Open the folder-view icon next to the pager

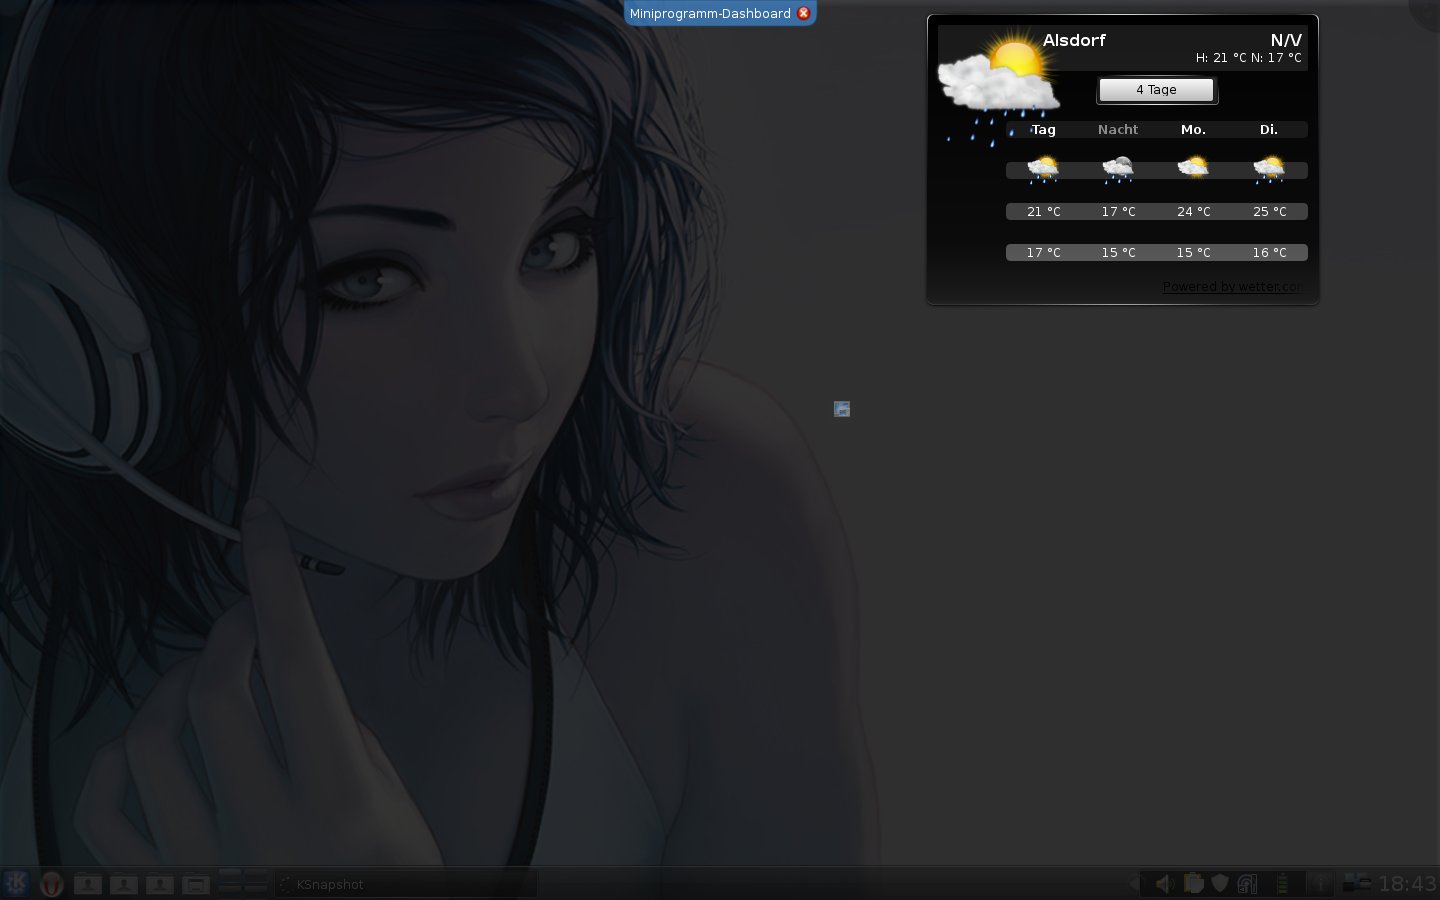(x=196, y=884)
